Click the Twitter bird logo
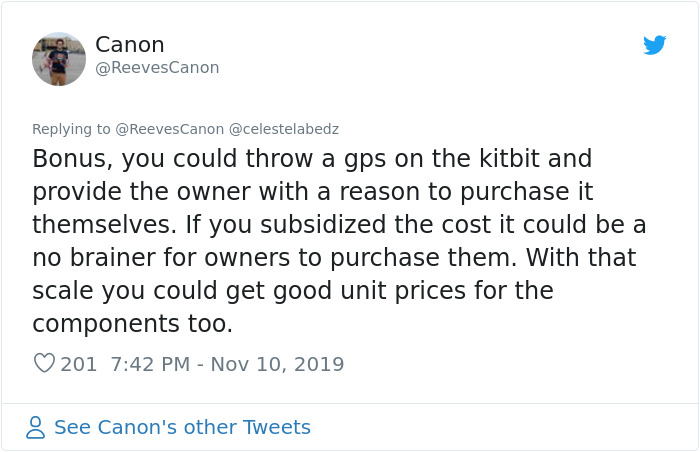The width and height of the screenshot is (700, 452). [654, 45]
